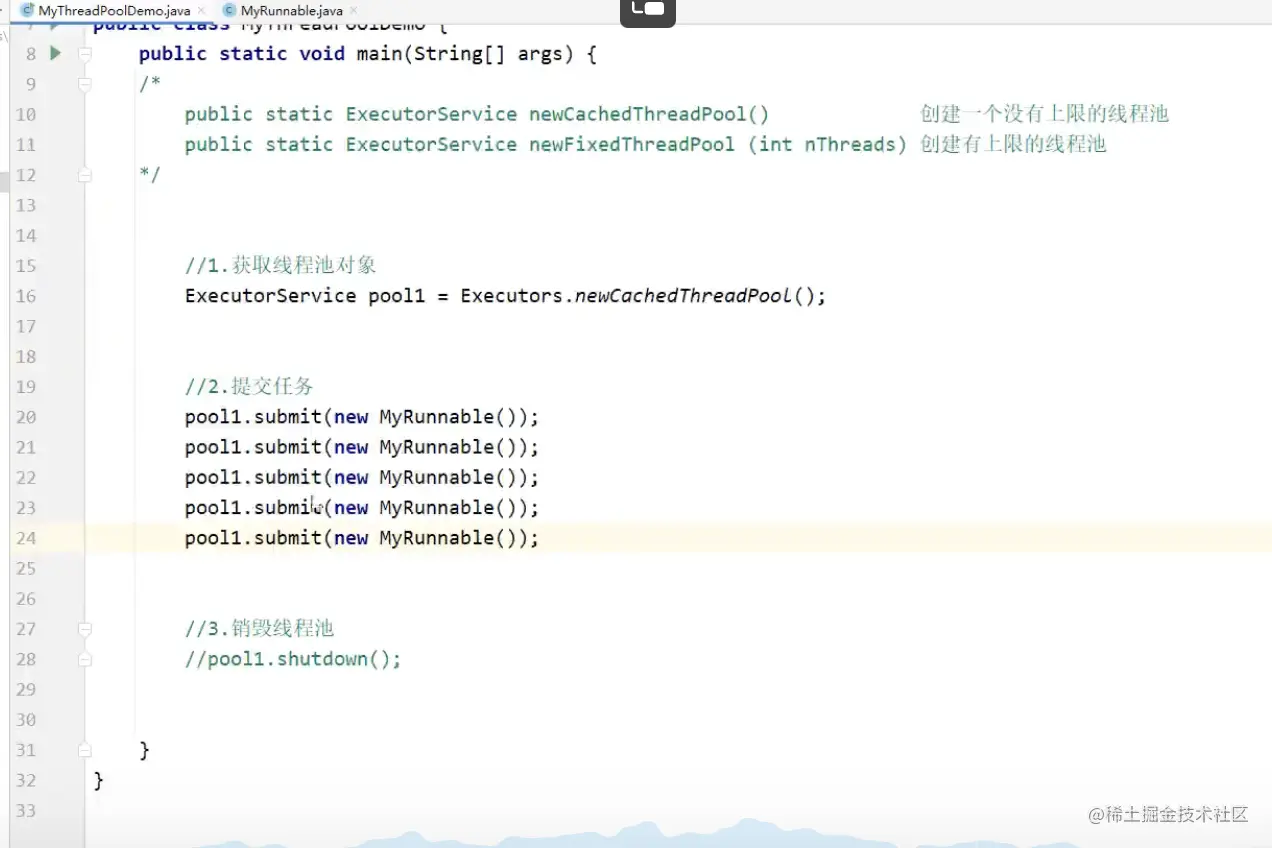This screenshot has height=848, width=1272.
Task: Click the Java class icon on MyThreadPoolDemo.java tab
Action: click(x=28, y=10)
